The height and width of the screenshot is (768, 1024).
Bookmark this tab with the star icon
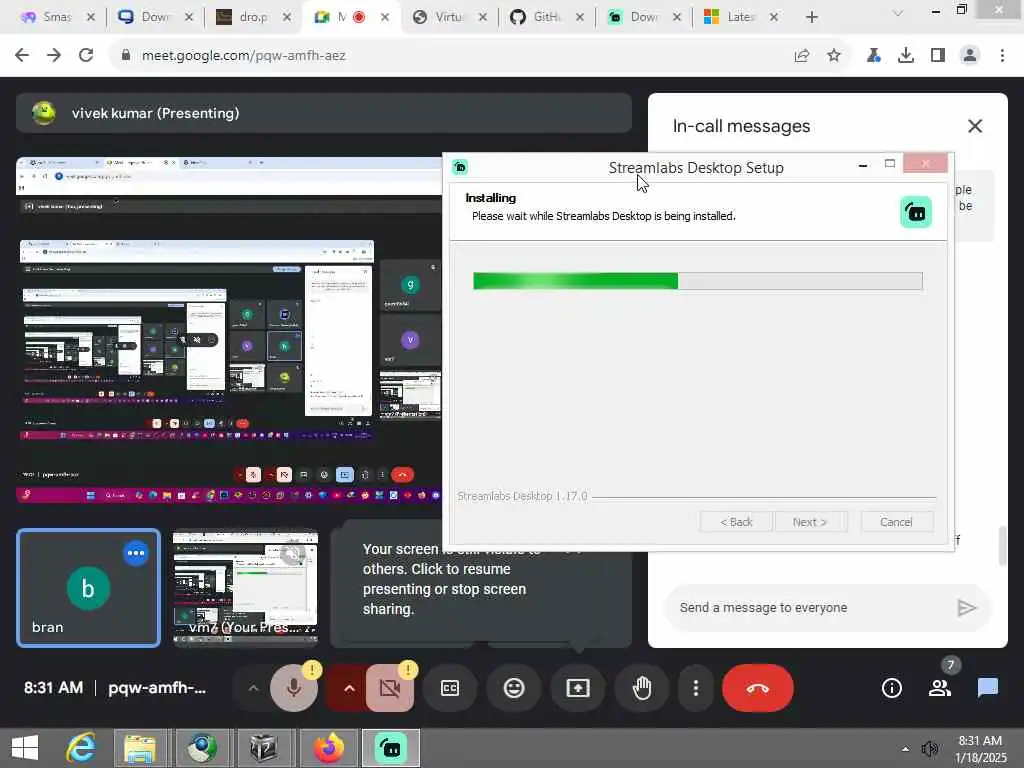(833, 56)
